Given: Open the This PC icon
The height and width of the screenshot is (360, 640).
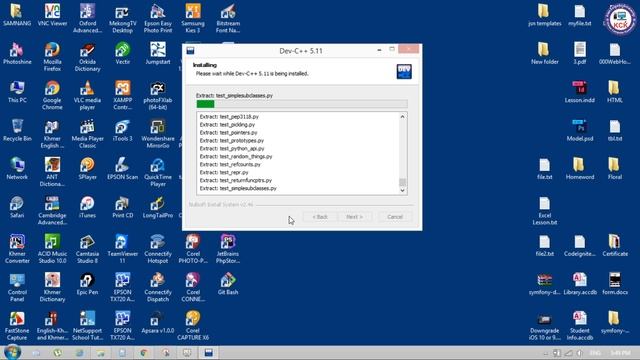Looking at the screenshot, I should pos(17,92).
